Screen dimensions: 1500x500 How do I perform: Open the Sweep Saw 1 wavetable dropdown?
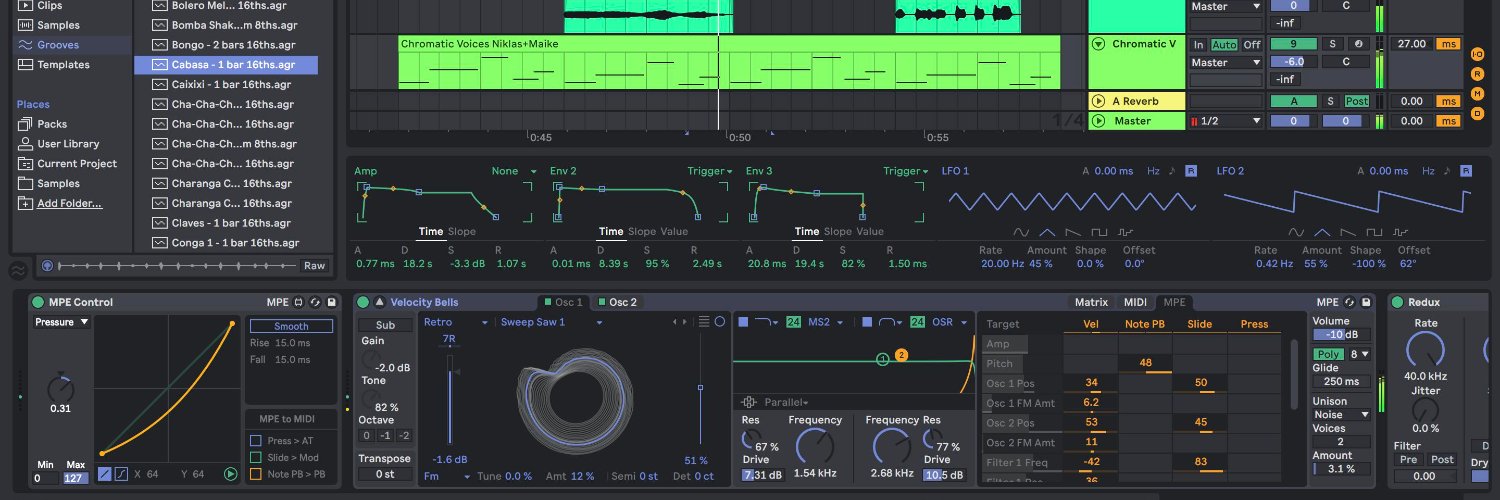[x=552, y=322]
